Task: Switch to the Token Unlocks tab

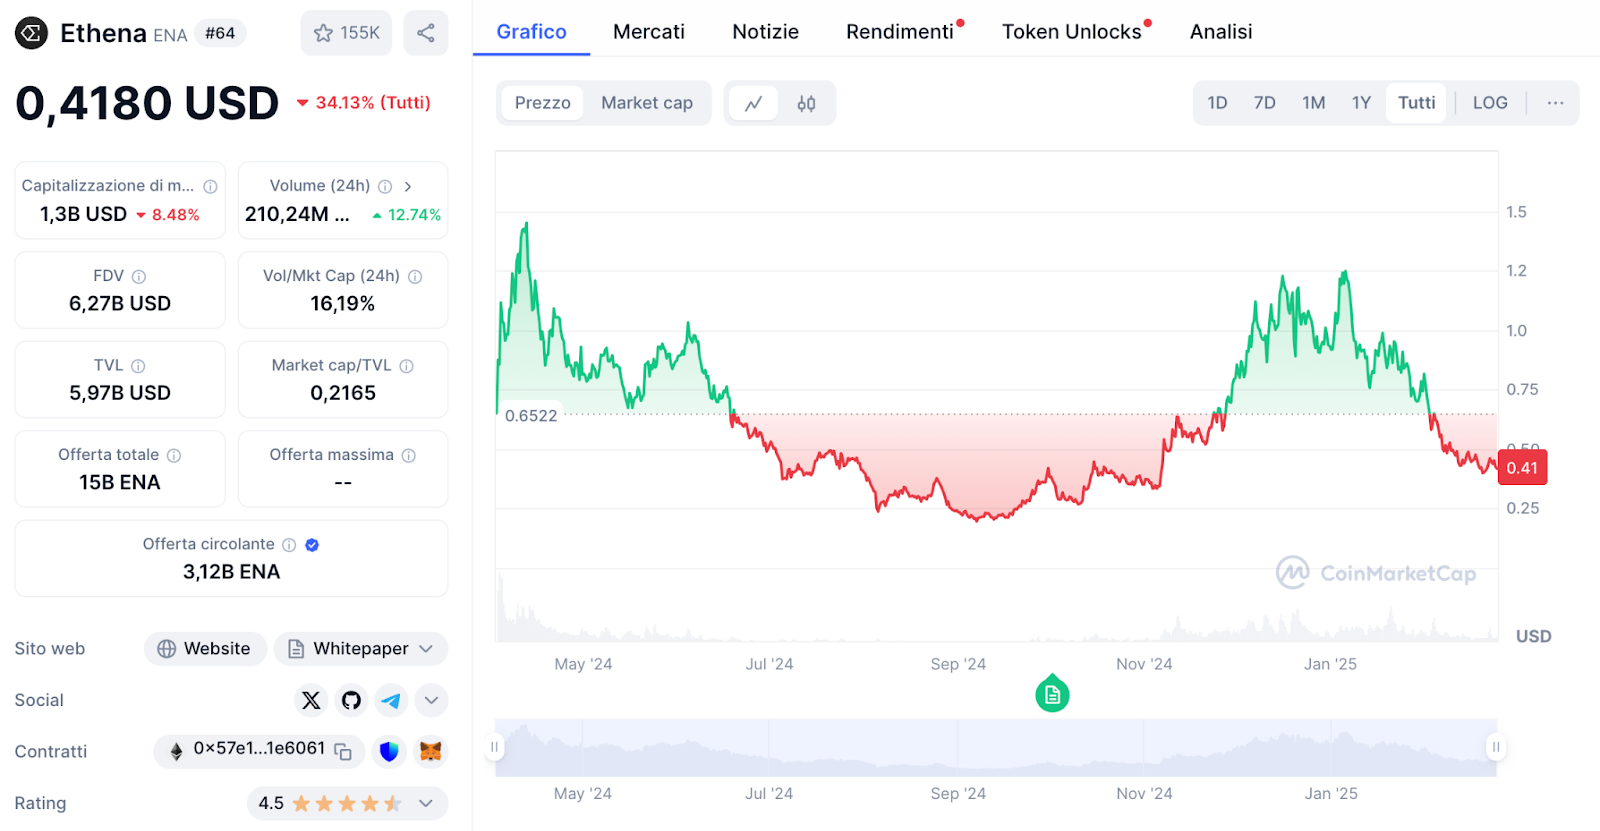Action: point(1071,32)
